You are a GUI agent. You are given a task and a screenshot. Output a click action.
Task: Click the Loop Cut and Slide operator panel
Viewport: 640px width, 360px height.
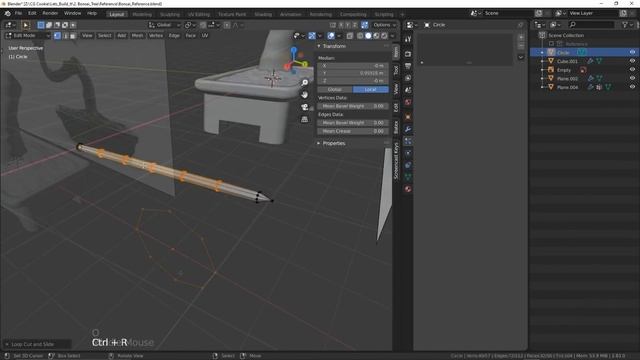37,344
